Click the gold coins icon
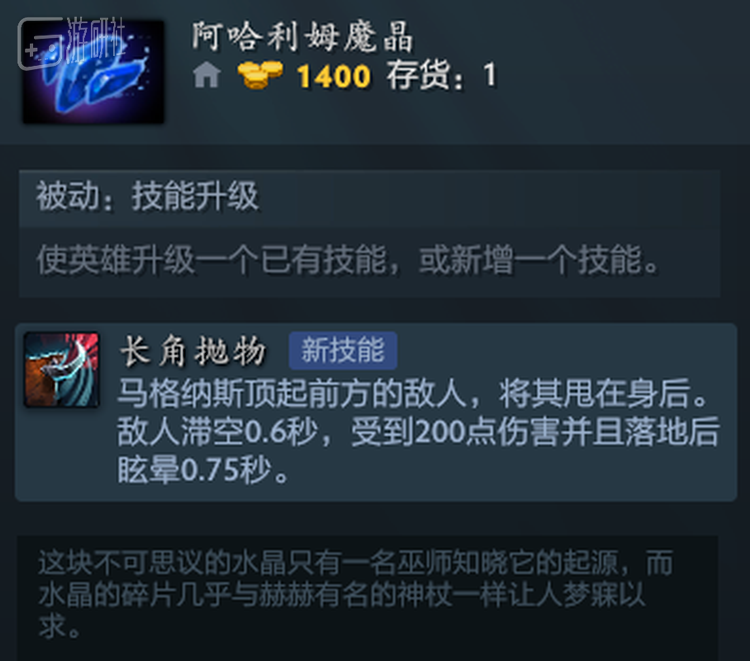Image resolution: width=750 pixels, height=661 pixels. tap(260, 75)
